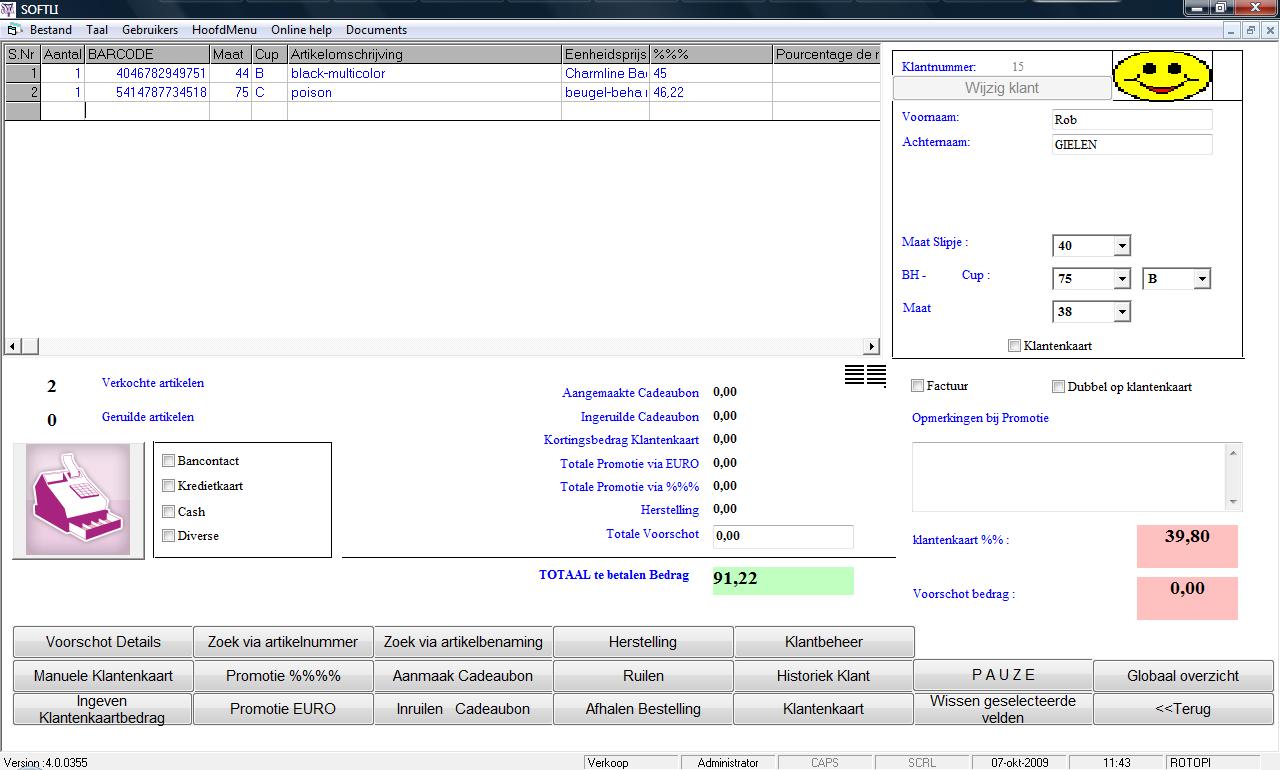The height and width of the screenshot is (770, 1282).
Task: Click the Voornaam field containing Rob
Action: (1131, 120)
